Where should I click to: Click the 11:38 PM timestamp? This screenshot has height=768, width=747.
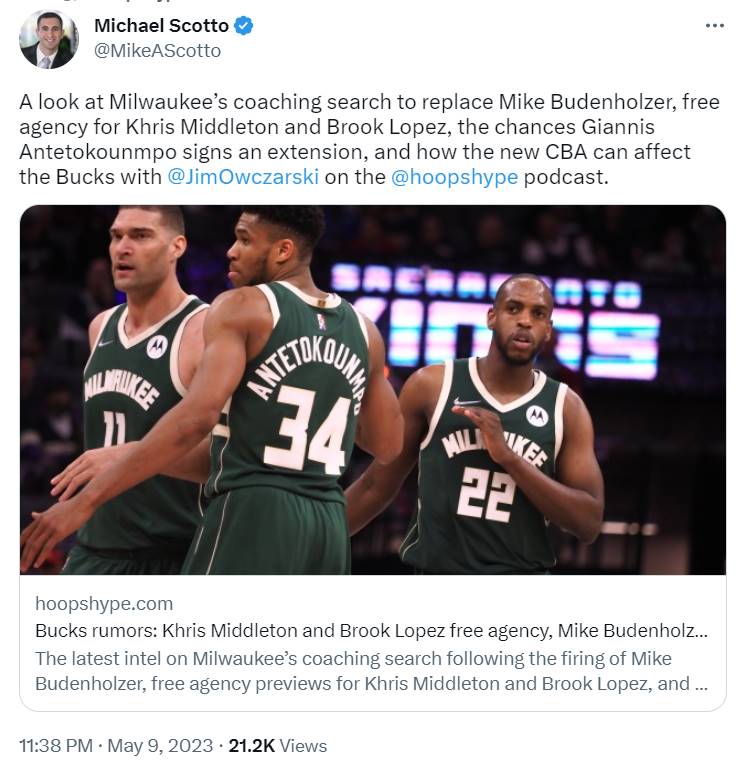(x=56, y=745)
